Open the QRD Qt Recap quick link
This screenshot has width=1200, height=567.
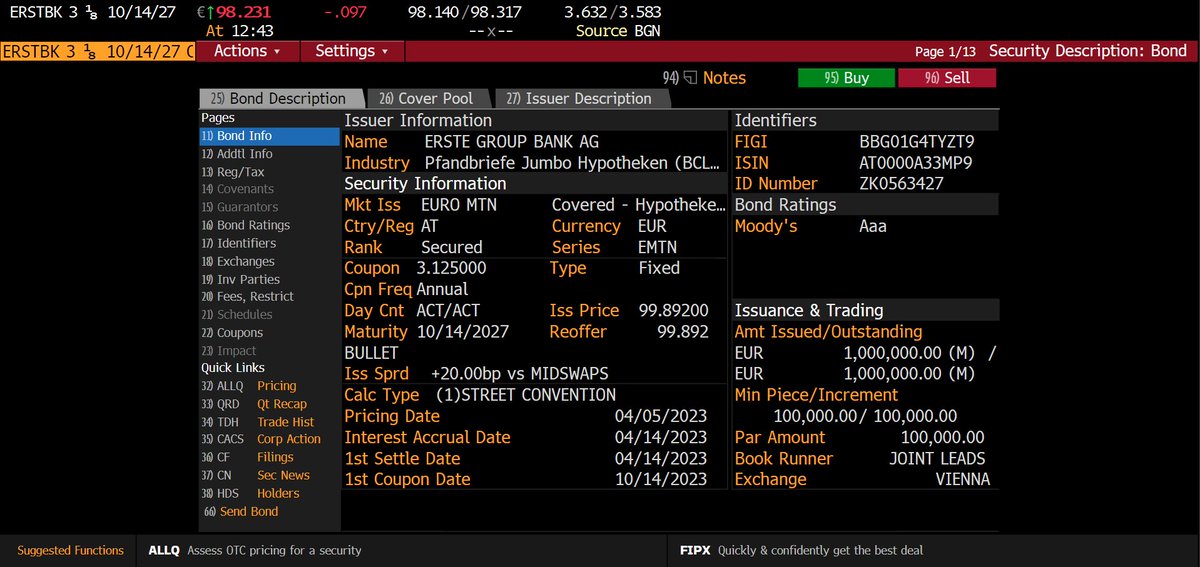coord(255,404)
